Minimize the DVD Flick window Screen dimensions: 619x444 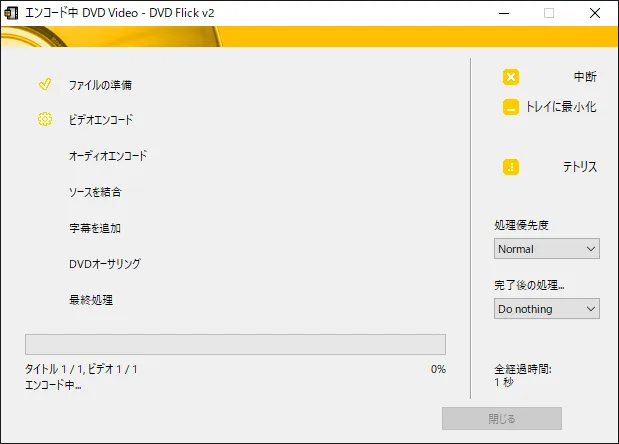[x=504, y=13]
